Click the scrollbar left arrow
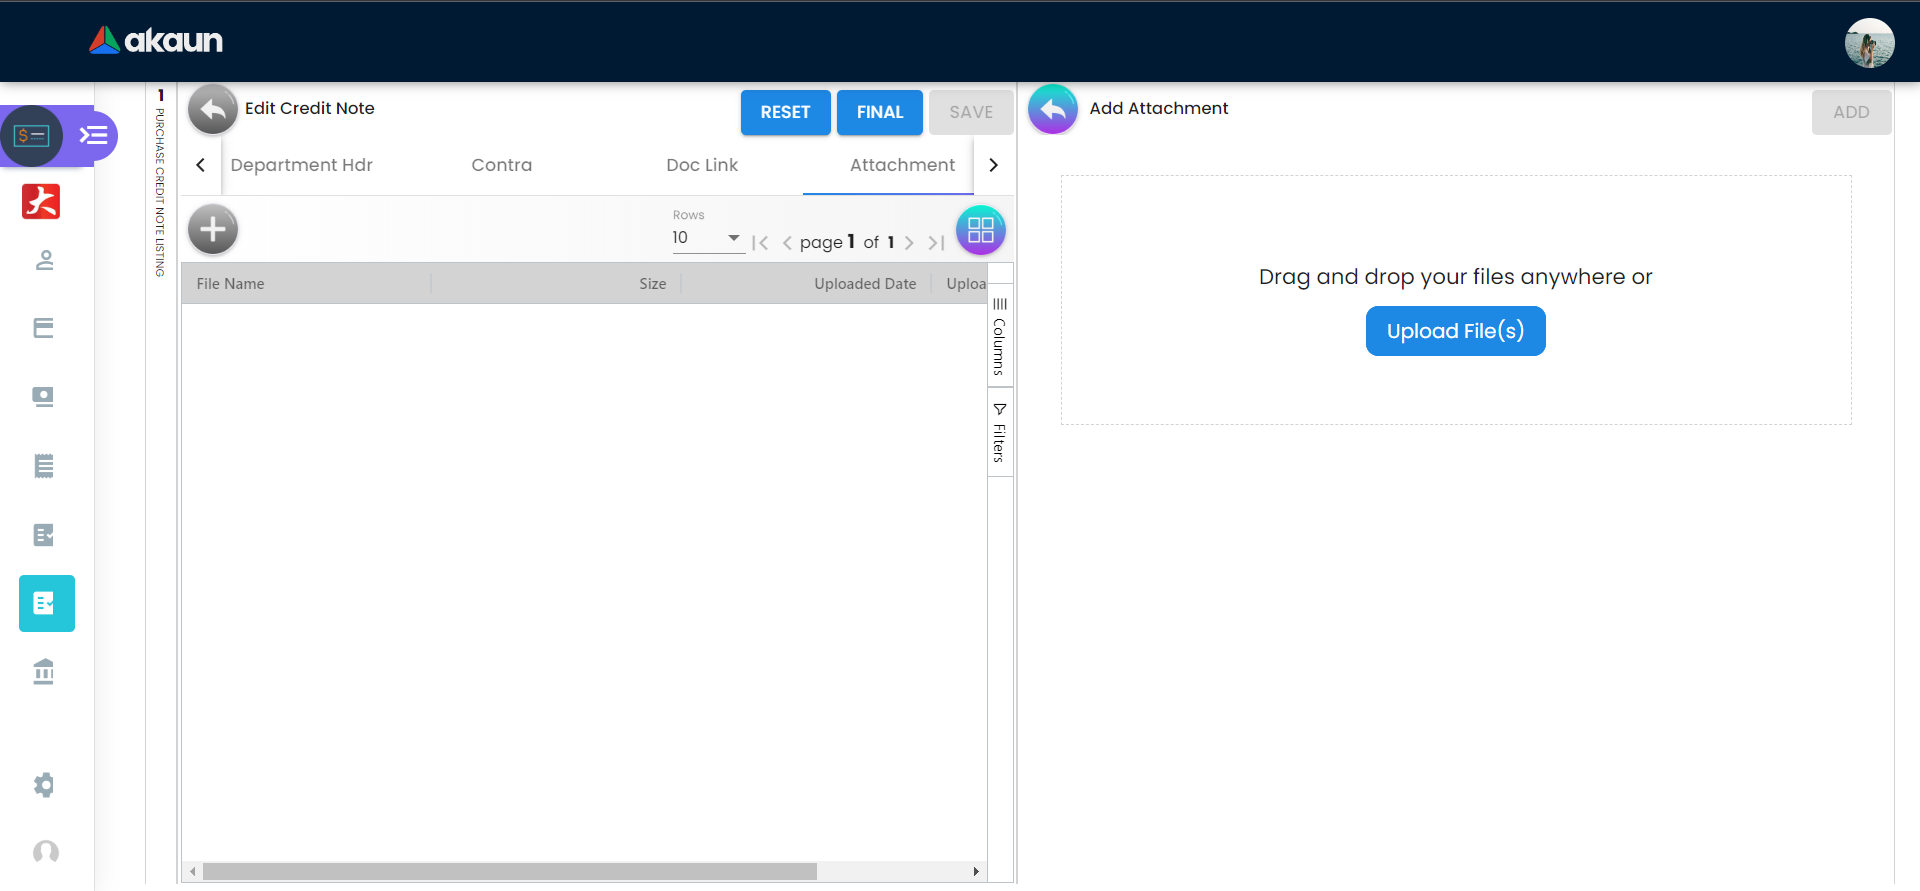The width and height of the screenshot is (1920, 891). (192, 872)
